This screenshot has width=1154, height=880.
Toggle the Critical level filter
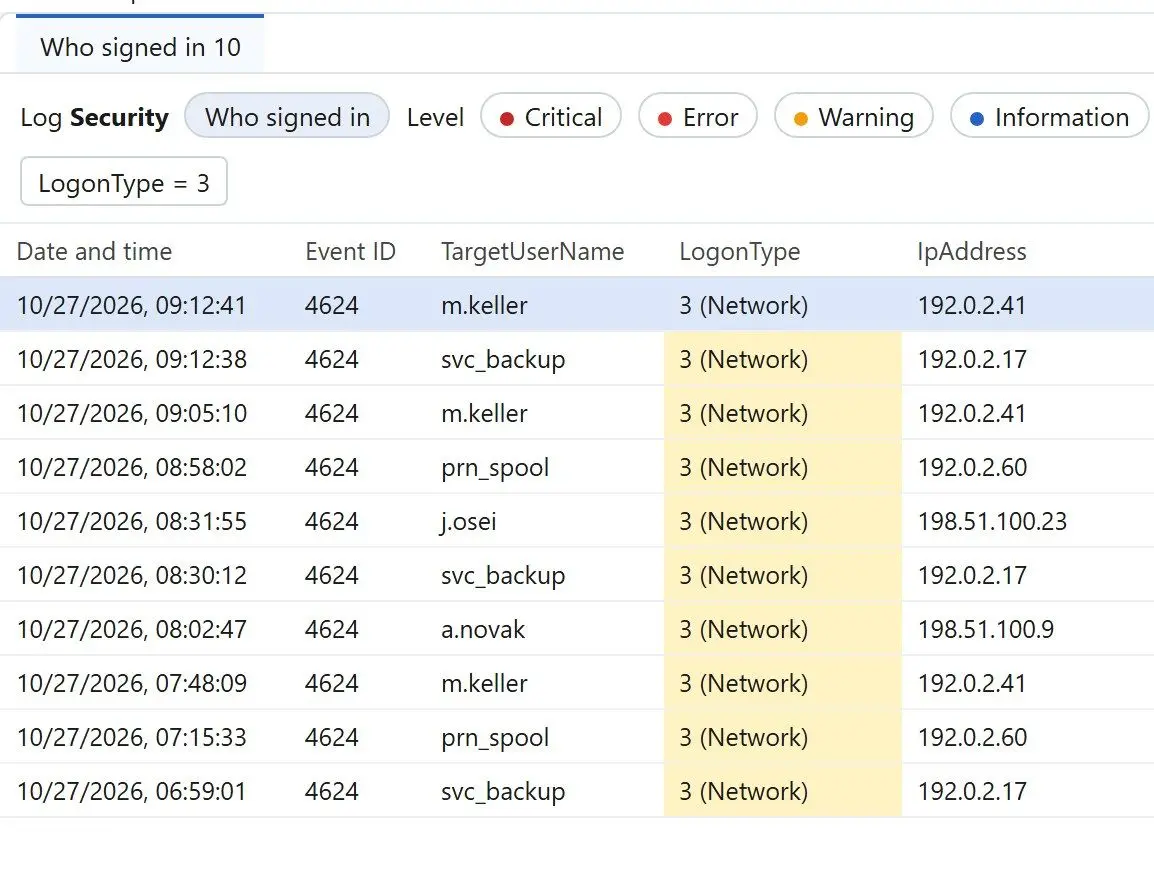(551, 116)
